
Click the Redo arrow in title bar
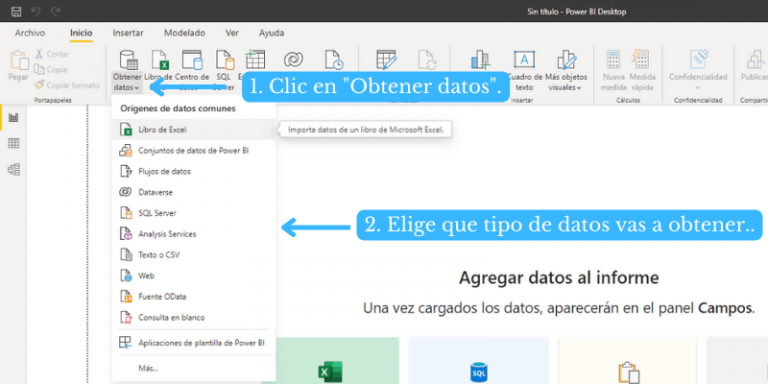(x=55, y=11)
